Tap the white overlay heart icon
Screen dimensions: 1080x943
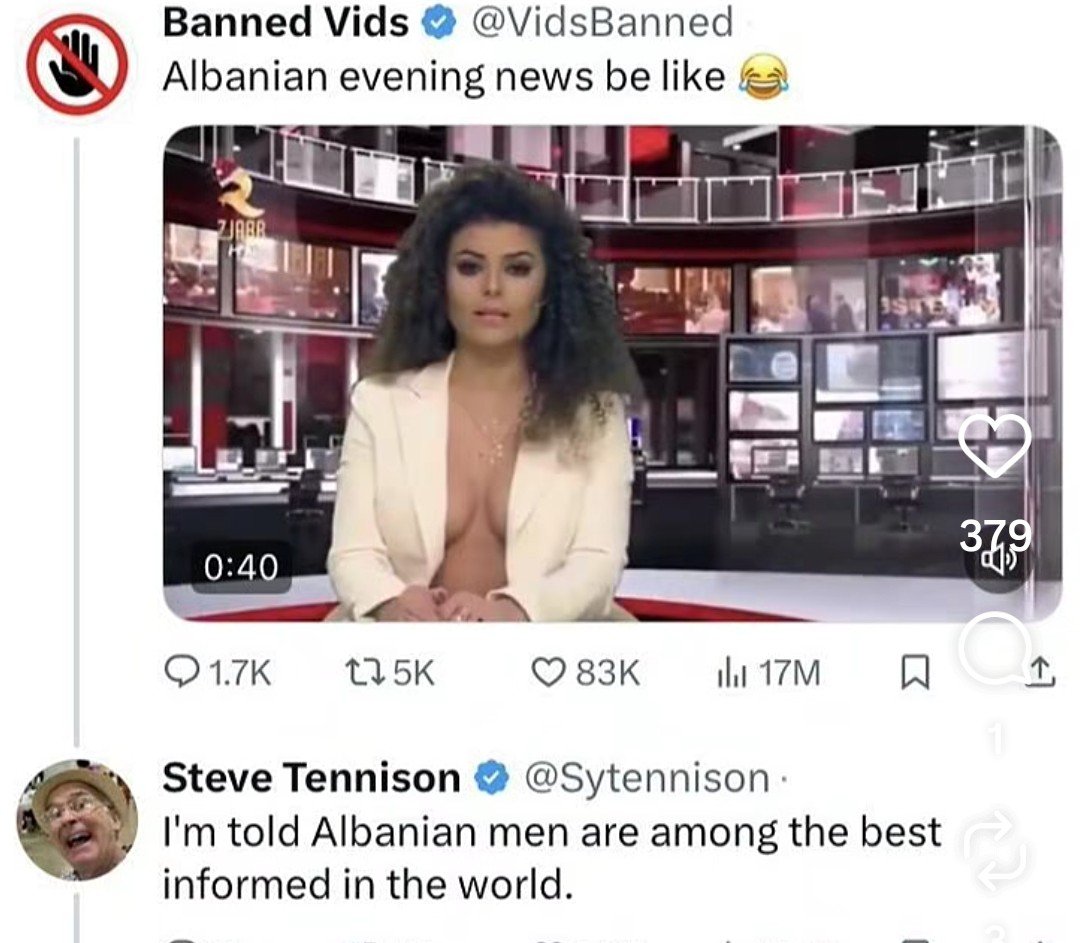tap(995, 446)
